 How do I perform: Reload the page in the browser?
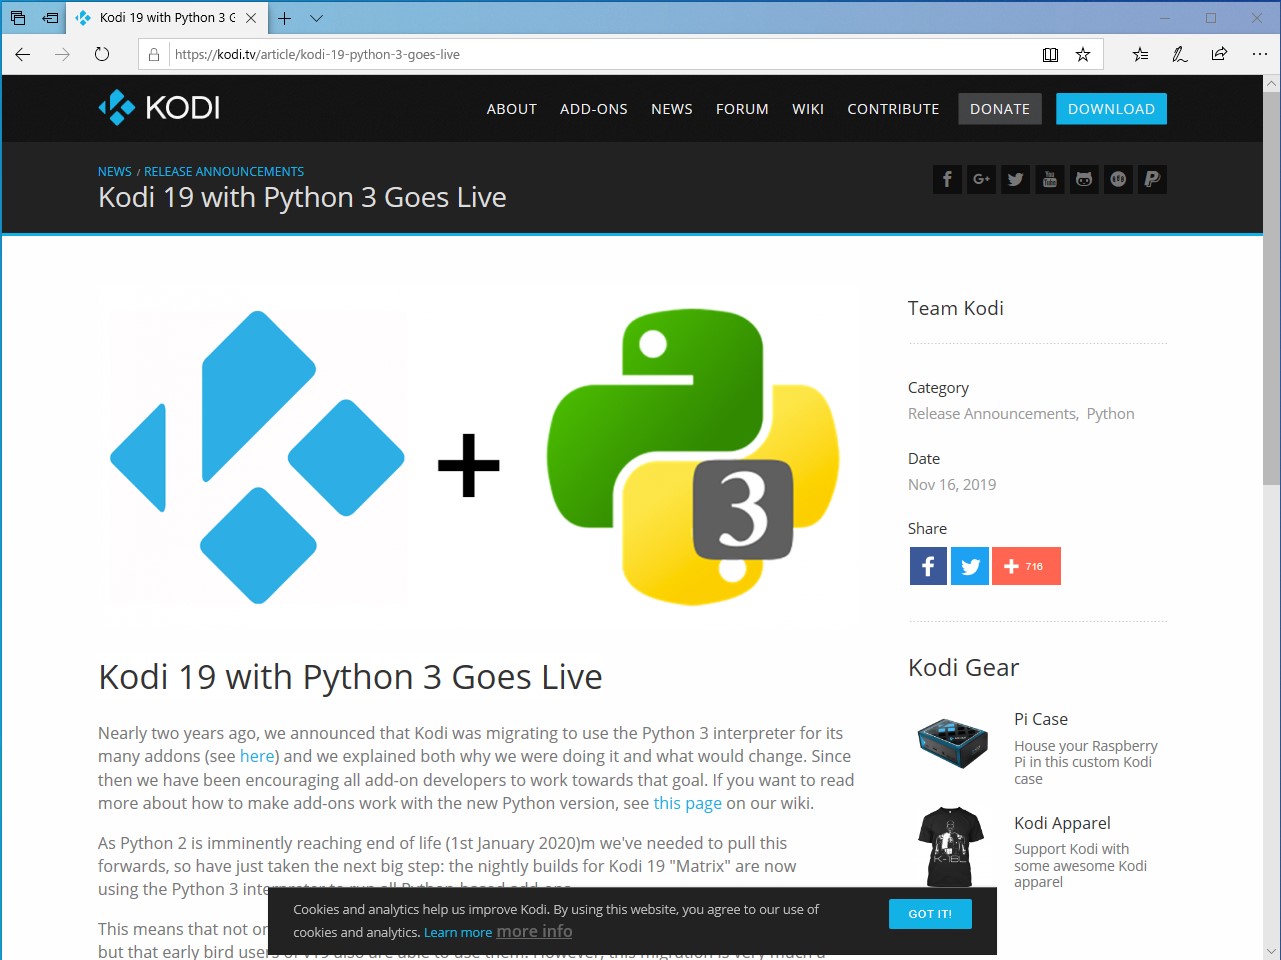(x=102, y=55)
